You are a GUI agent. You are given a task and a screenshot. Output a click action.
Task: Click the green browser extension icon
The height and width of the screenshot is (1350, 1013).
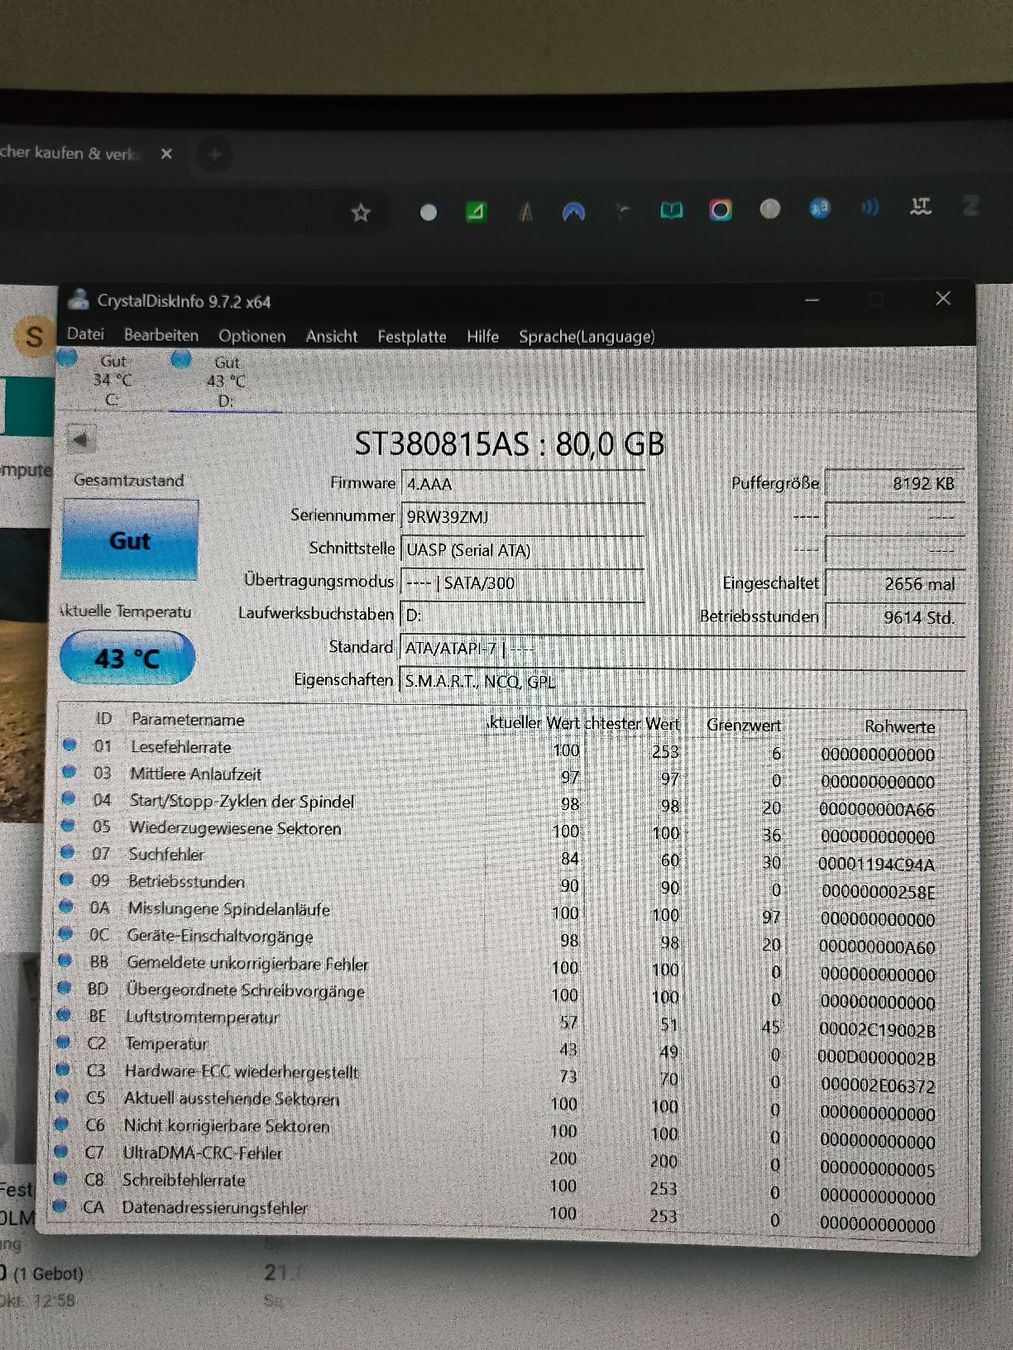476,211
